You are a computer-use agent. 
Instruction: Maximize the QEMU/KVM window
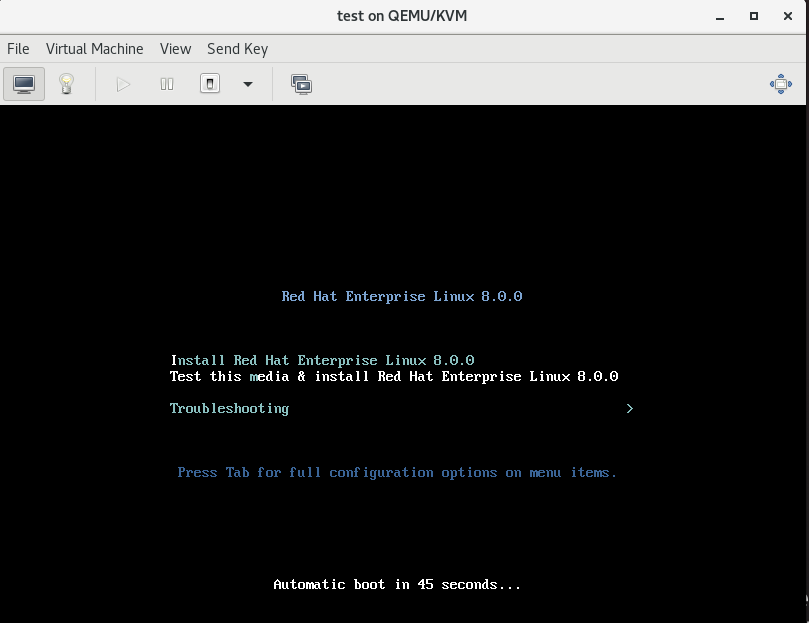[x=754, y=16]
